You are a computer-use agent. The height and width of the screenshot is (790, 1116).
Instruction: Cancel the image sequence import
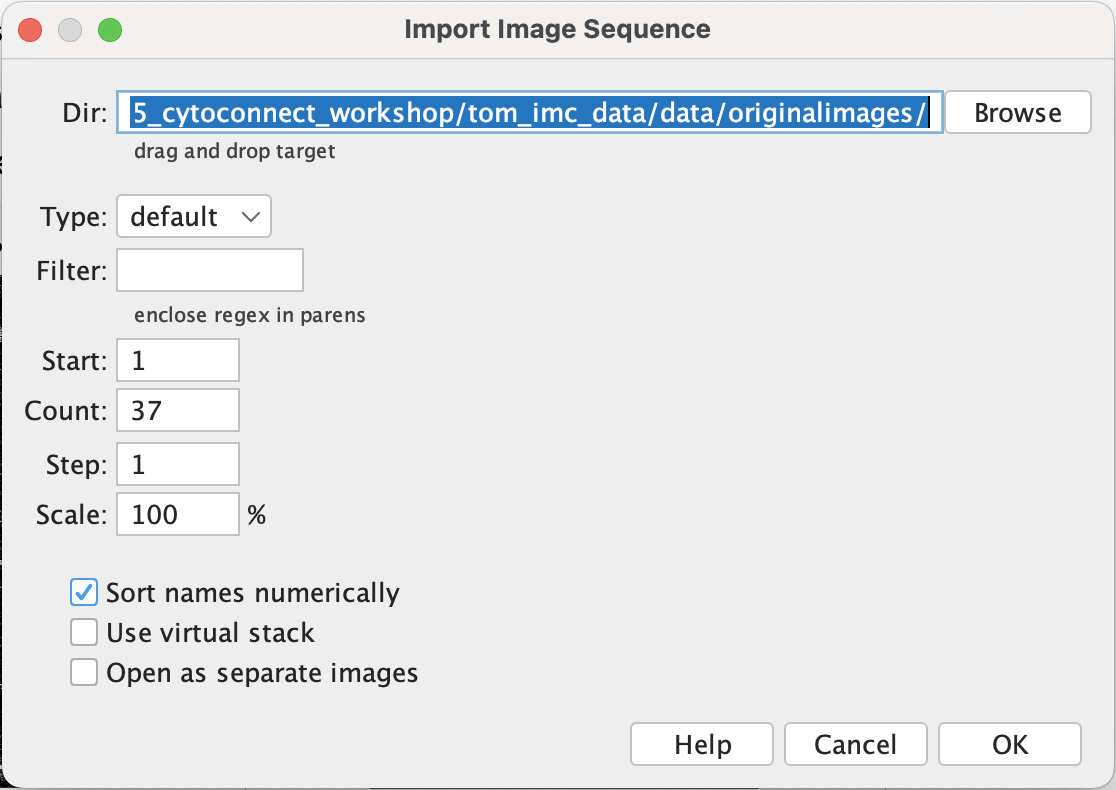(x=855, y=745)
